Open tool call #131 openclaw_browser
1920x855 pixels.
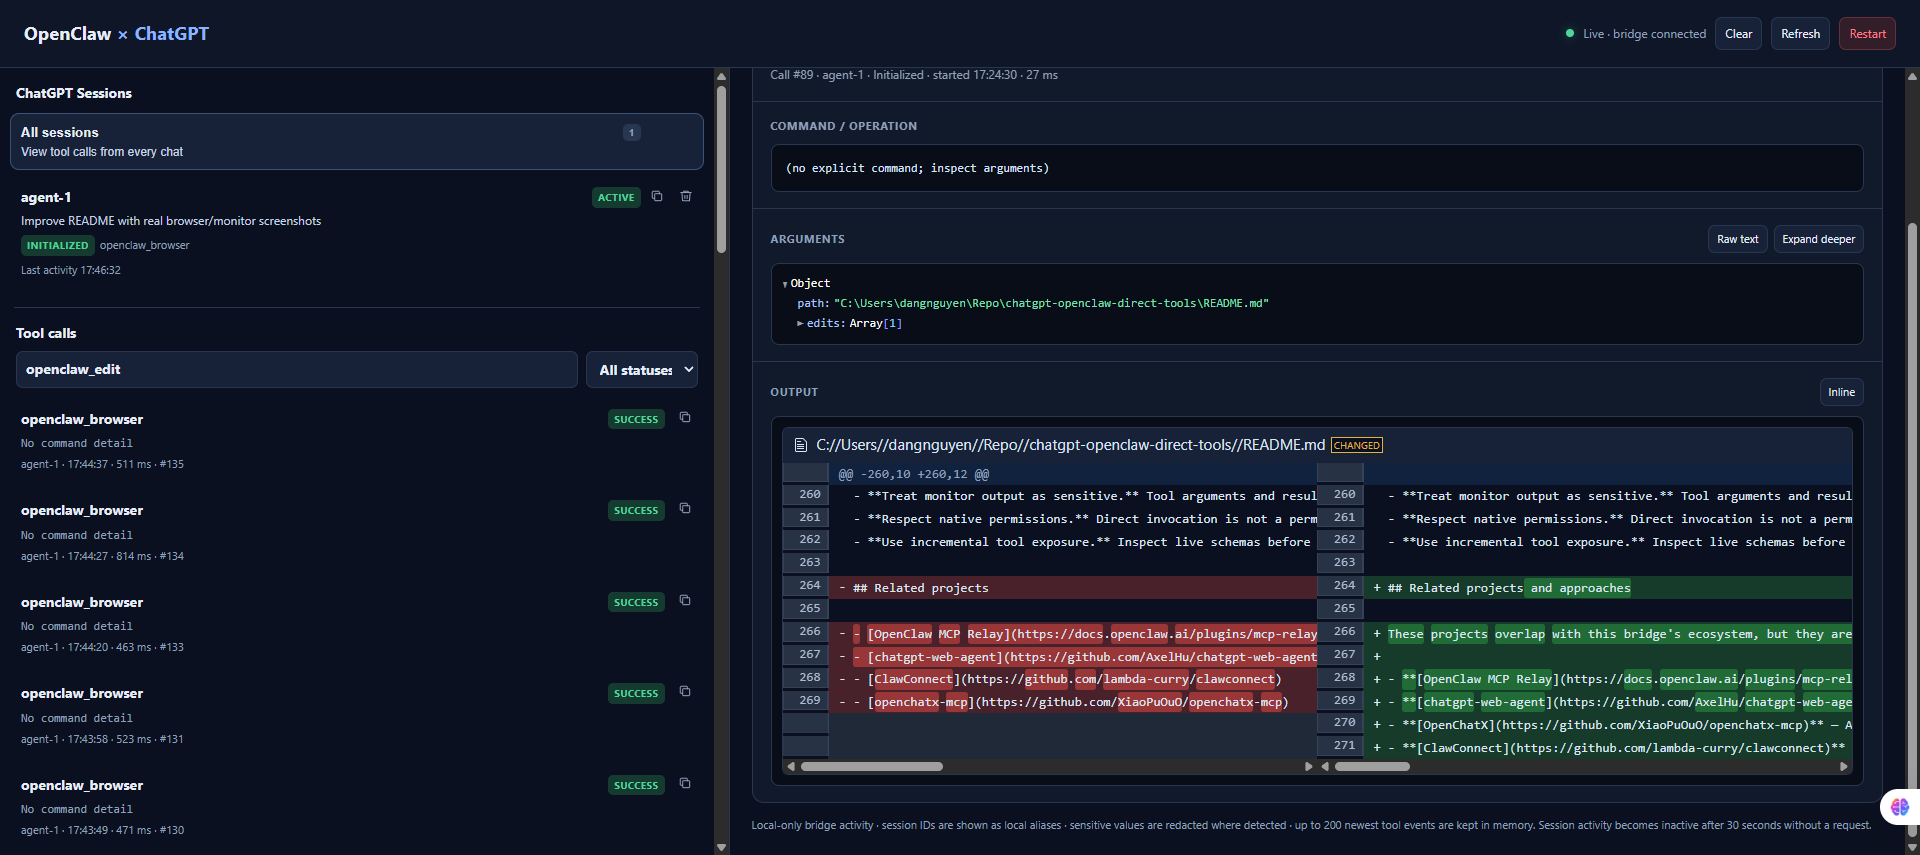point(357,715)
